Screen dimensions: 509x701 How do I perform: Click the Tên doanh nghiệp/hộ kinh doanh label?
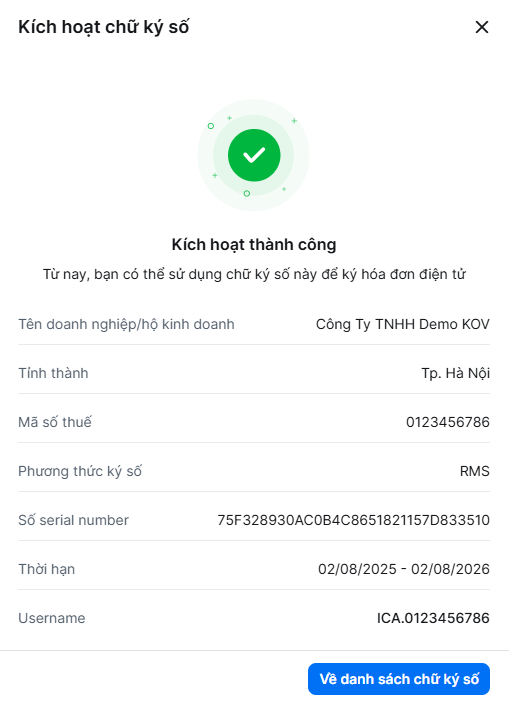click(126, 324)
